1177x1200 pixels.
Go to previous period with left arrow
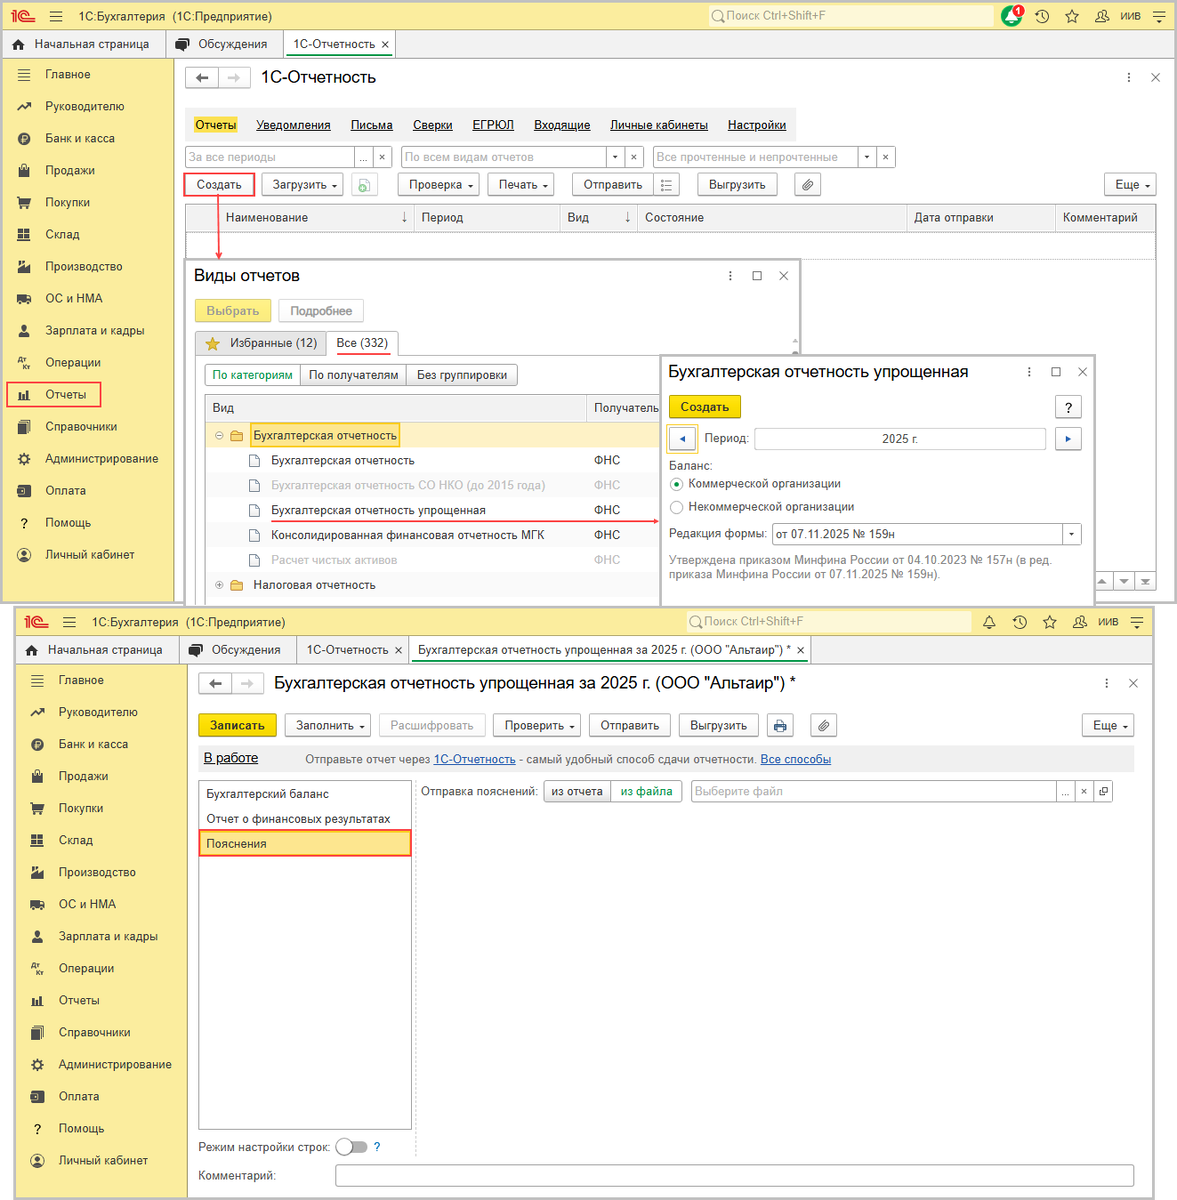[x=682, y=439]
